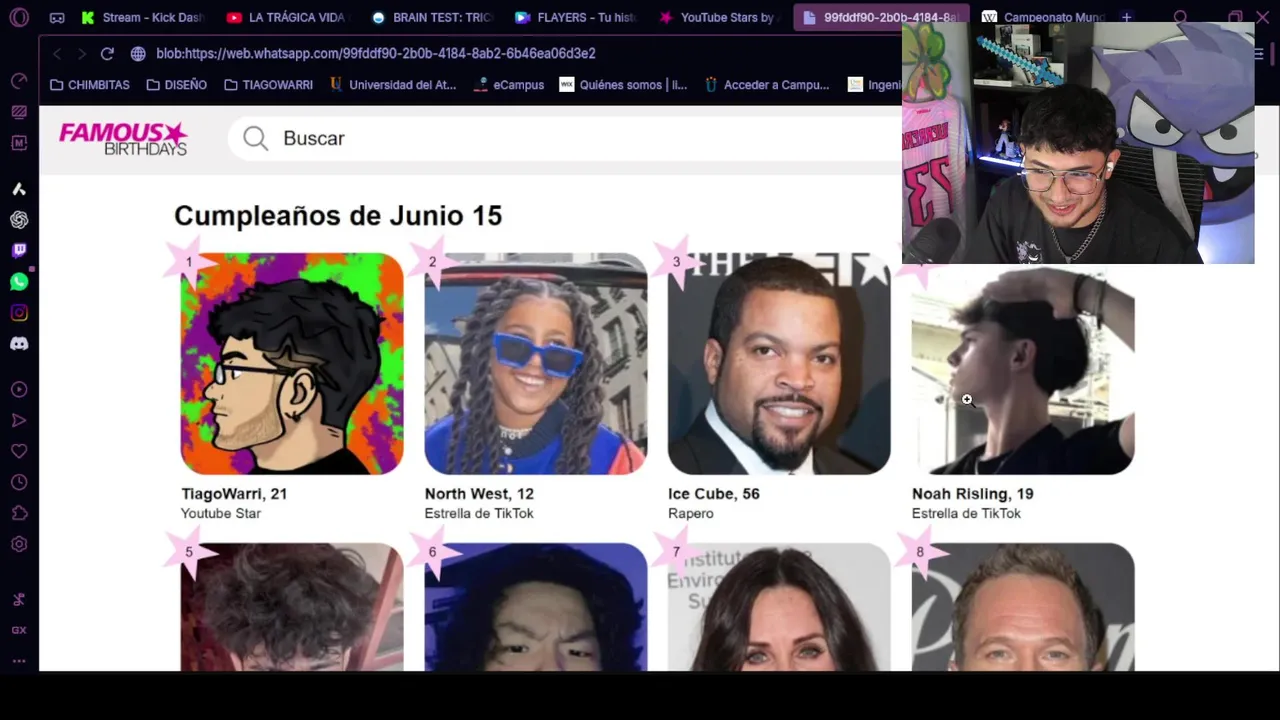Screen dimensions: 1280x720
Task: Click the Aria icon in sidebar
Action: (x=19, y=189)
